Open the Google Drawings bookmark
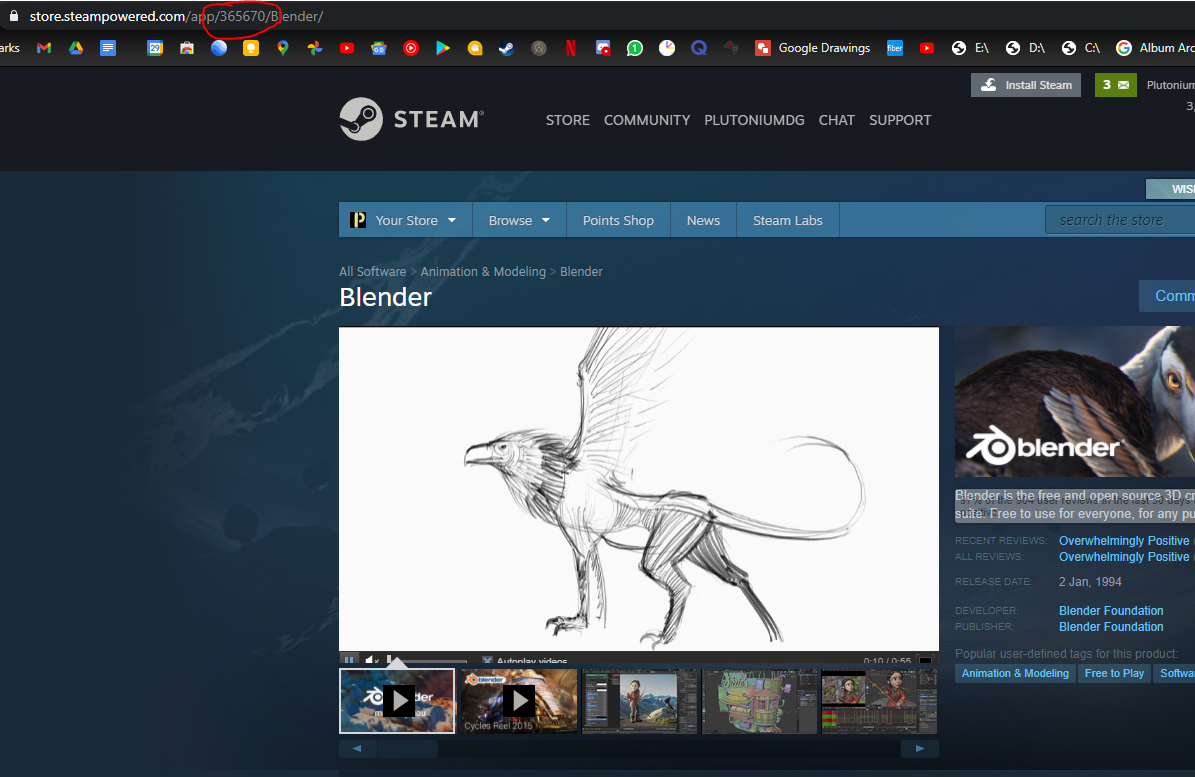This screenshot has width=1195, height=777. pos(812,48)
